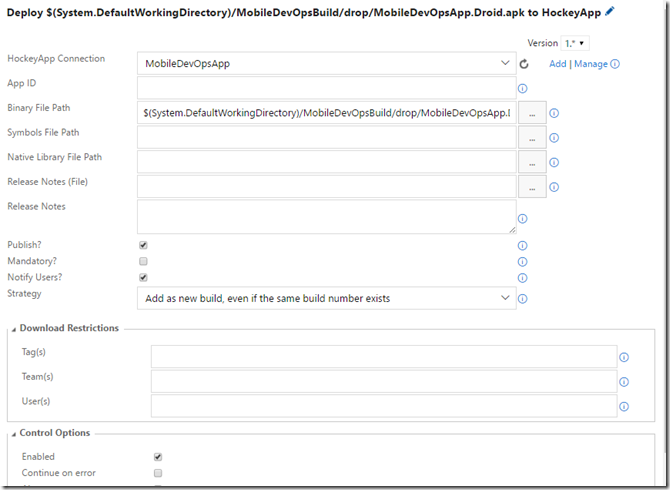
Task: View info about the Publish option
Action: 522,245
